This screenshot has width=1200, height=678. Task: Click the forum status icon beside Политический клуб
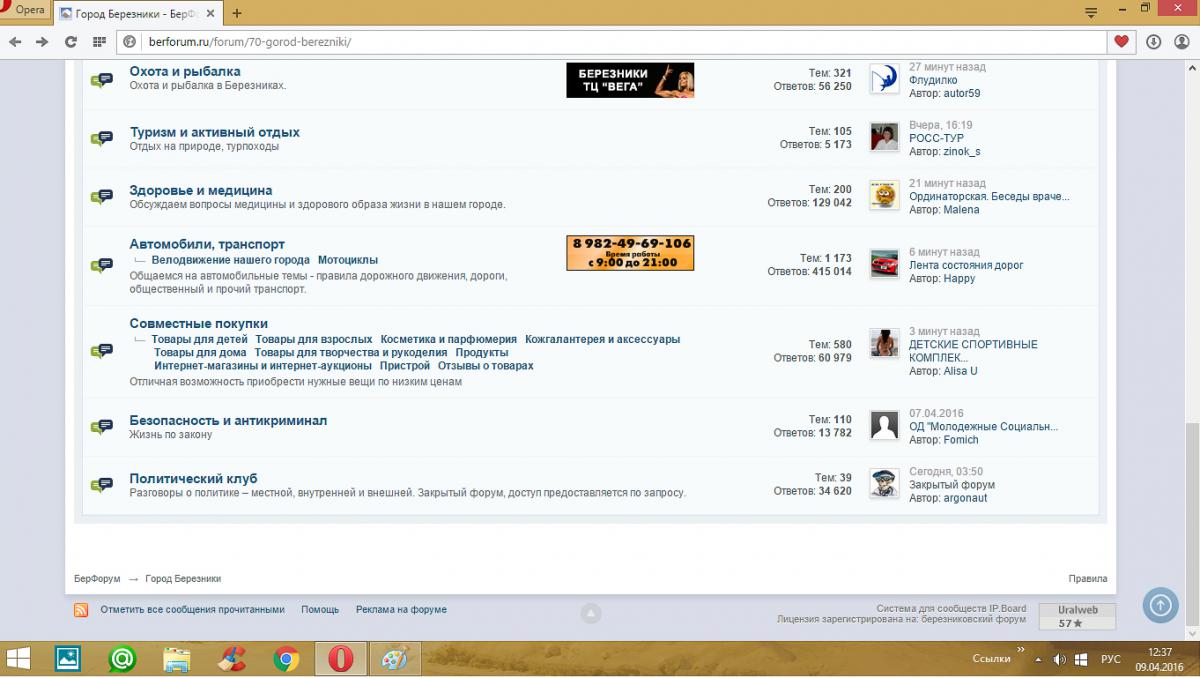click(101, 485)
